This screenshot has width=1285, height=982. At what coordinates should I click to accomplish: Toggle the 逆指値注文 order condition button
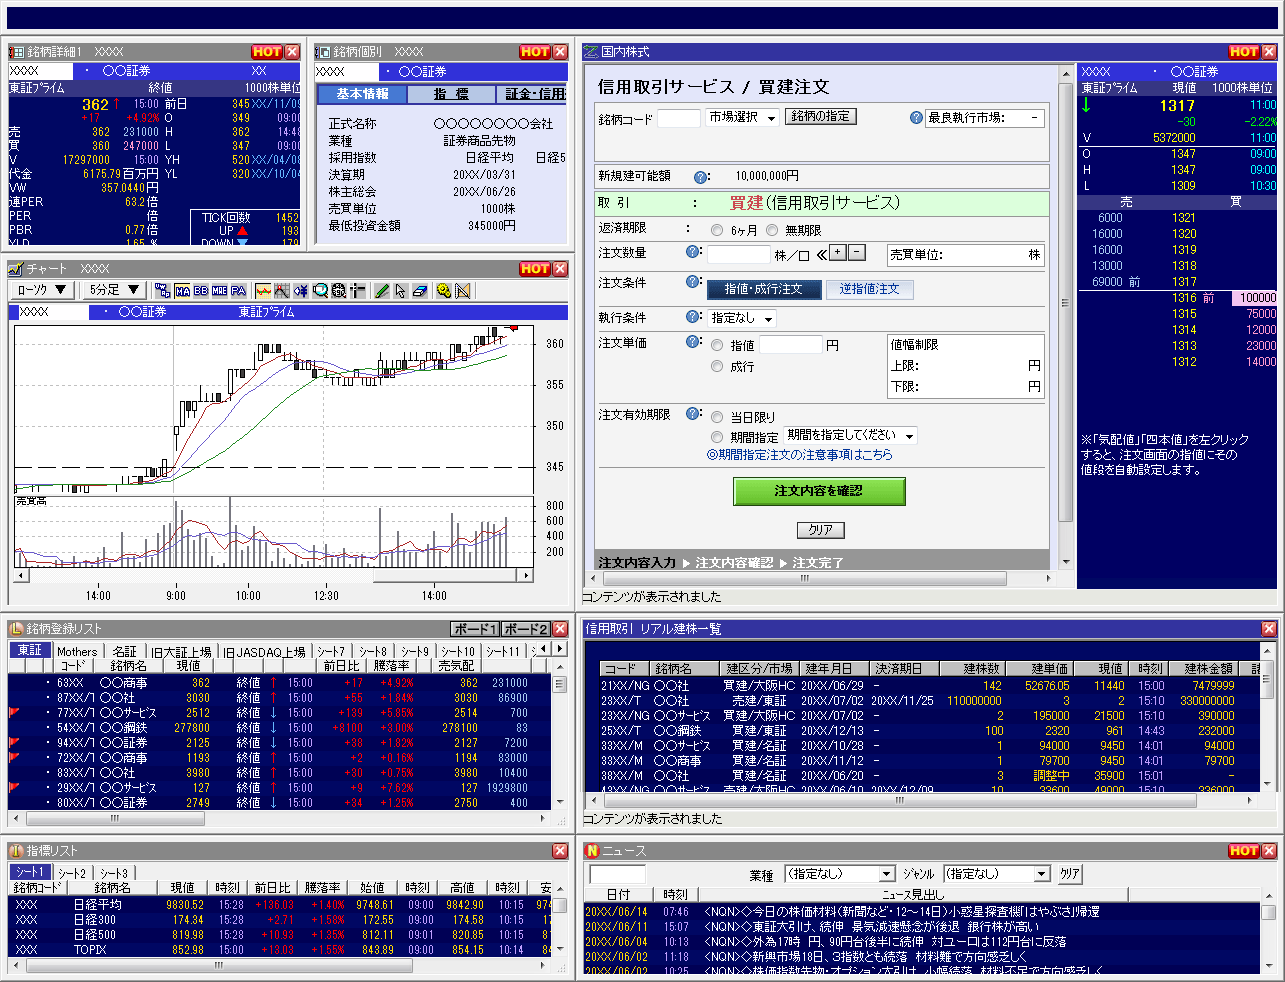[869, 289]
